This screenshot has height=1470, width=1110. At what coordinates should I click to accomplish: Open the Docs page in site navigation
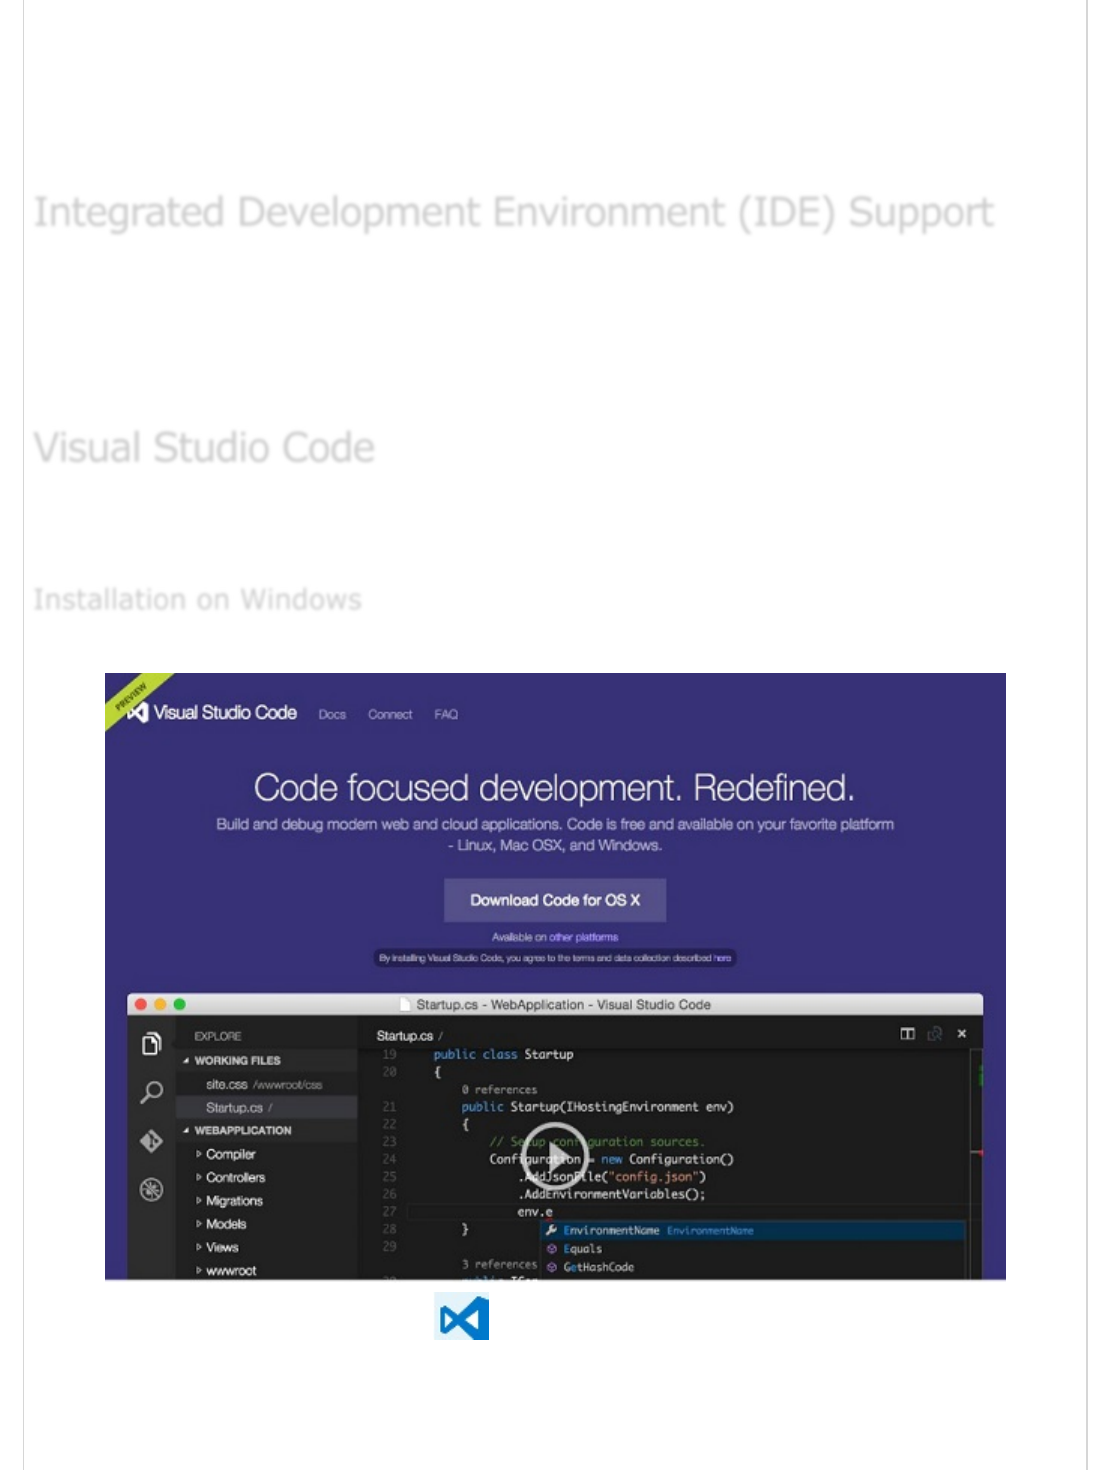click(332, 714)
